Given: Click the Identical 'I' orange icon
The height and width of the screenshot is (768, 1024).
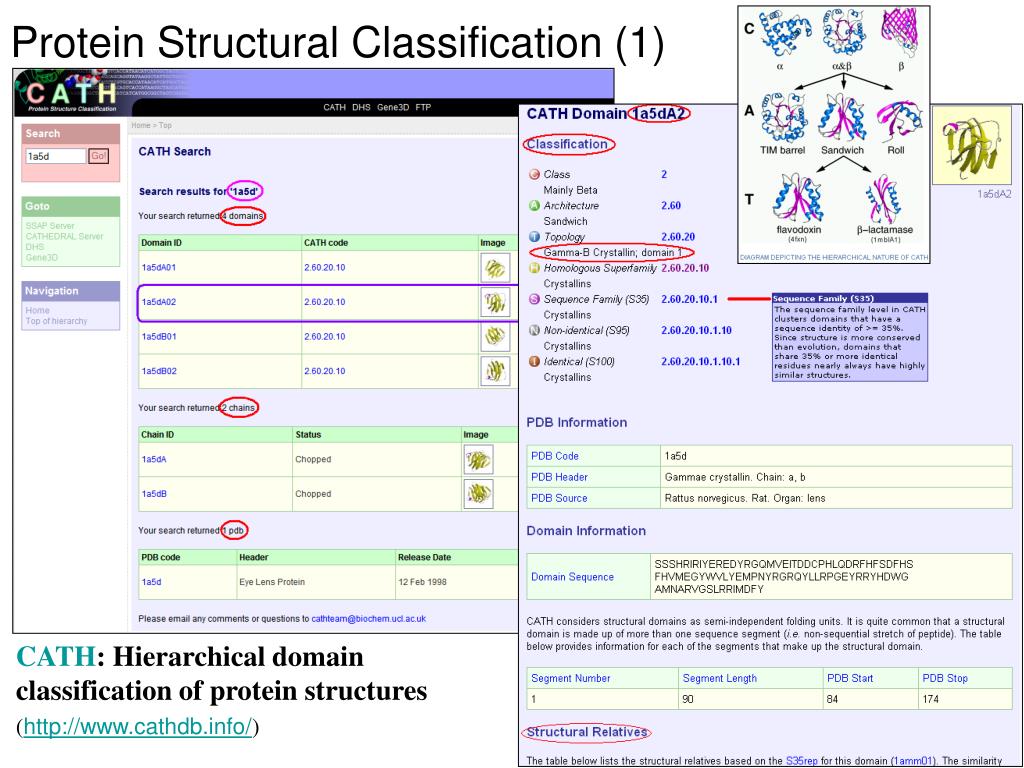Looking at the screenshot, I should point(534,361).
